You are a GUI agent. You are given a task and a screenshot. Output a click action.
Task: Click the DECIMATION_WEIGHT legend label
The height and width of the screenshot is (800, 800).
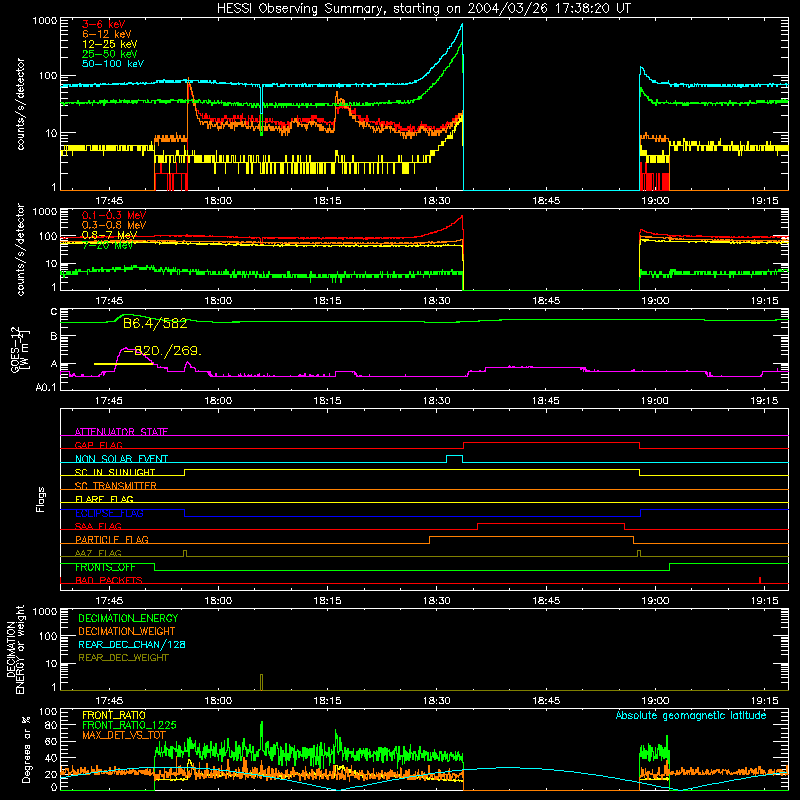point(127,631)
